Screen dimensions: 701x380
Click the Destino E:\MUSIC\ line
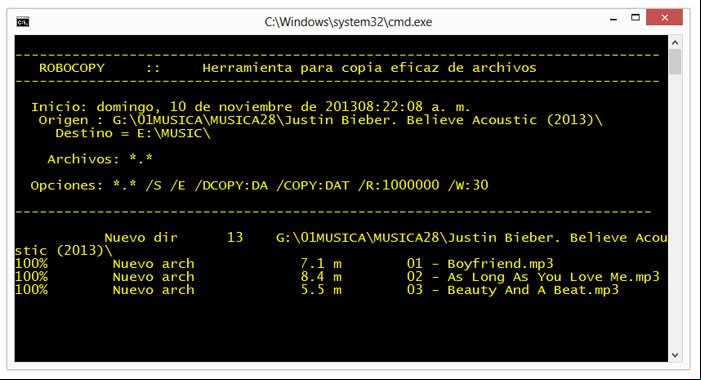[x=133, y=133]
